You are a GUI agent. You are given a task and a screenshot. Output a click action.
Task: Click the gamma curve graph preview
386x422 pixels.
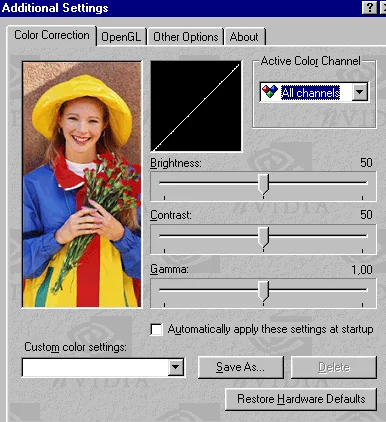pos(196,106)
